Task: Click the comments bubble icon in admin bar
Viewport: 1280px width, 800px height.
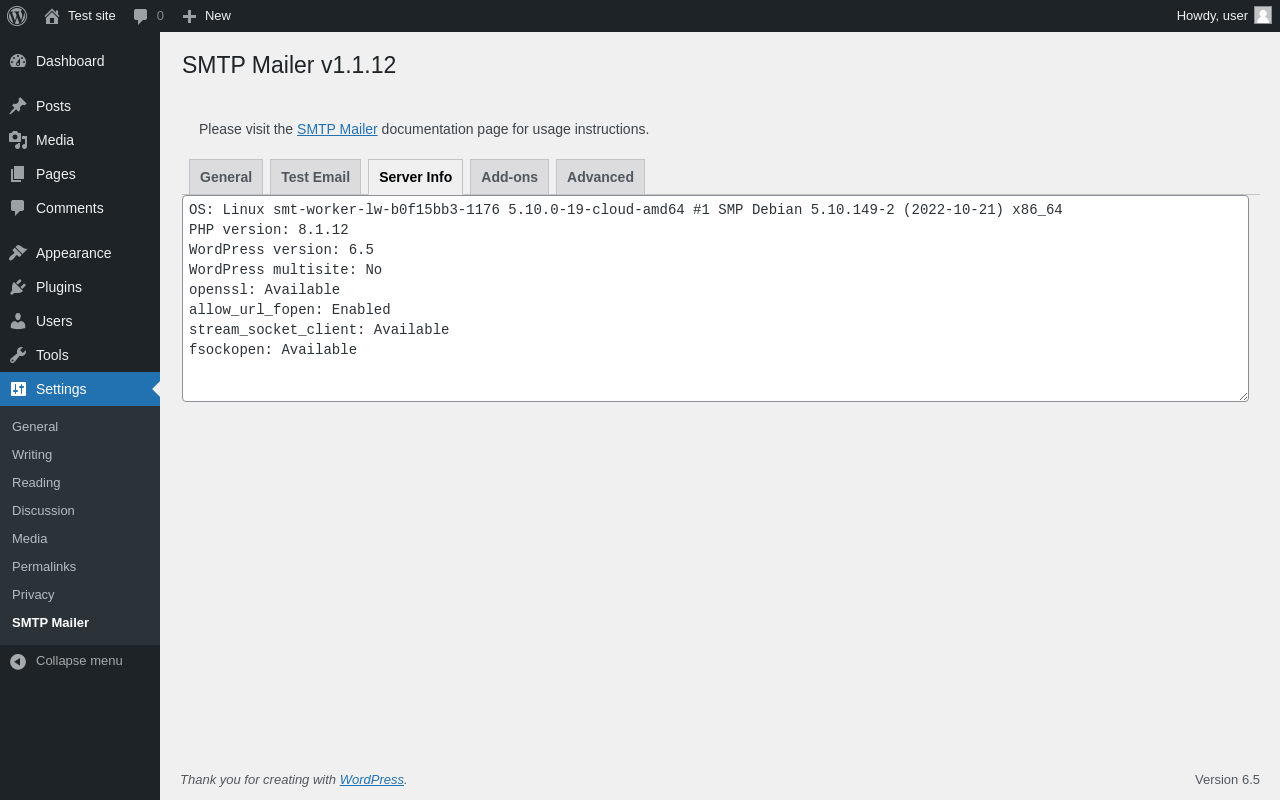Action: tap(141, 16)
